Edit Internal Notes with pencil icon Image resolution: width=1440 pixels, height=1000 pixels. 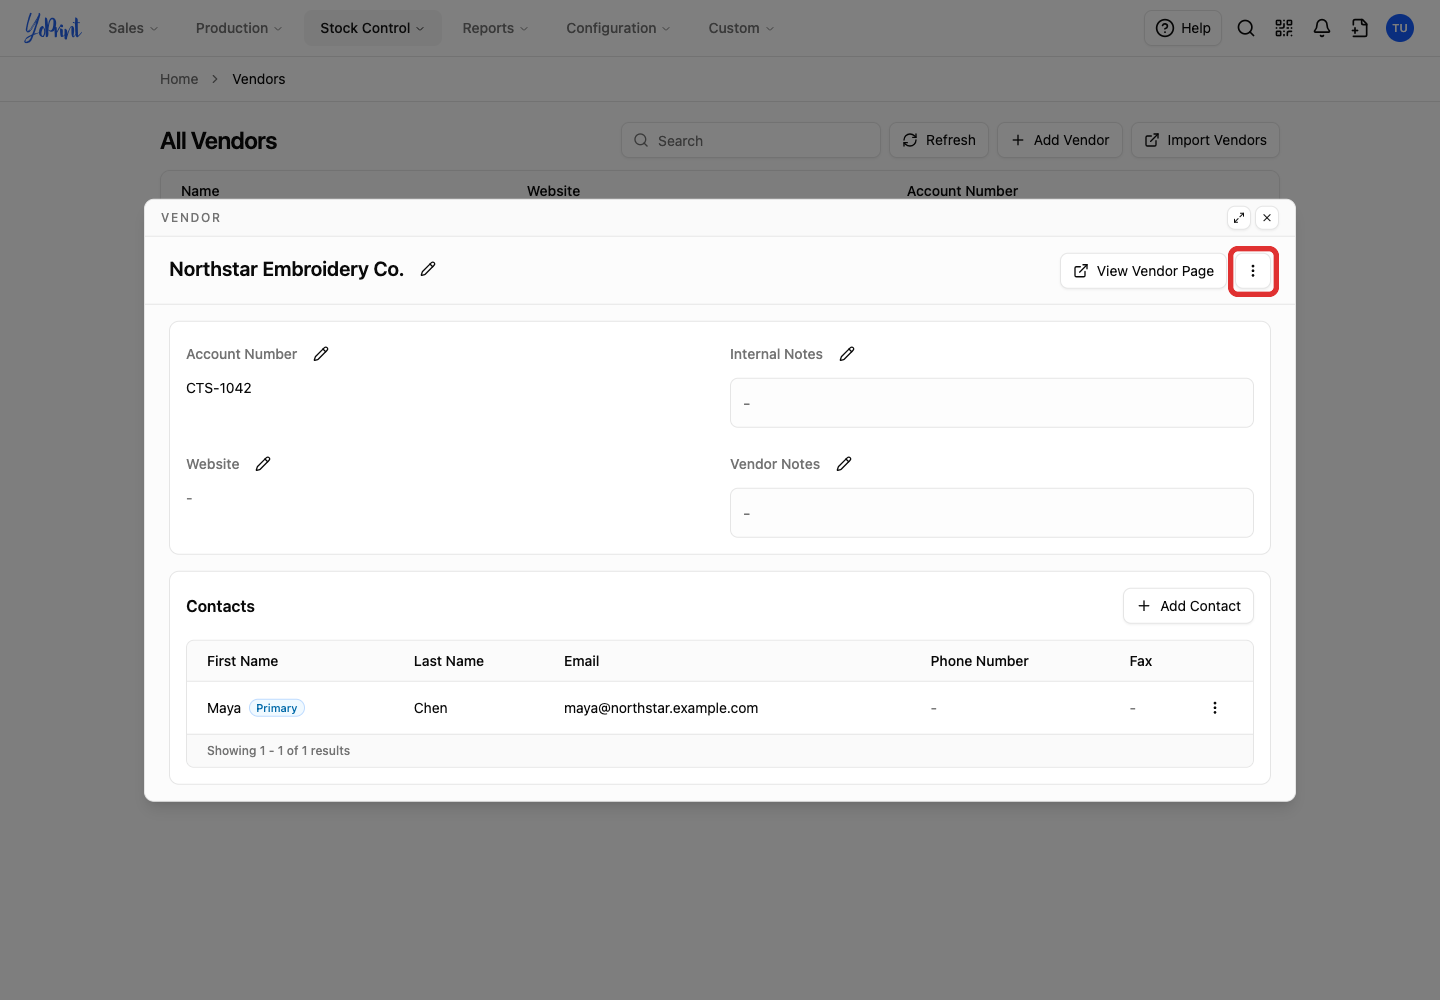[847, 354]
